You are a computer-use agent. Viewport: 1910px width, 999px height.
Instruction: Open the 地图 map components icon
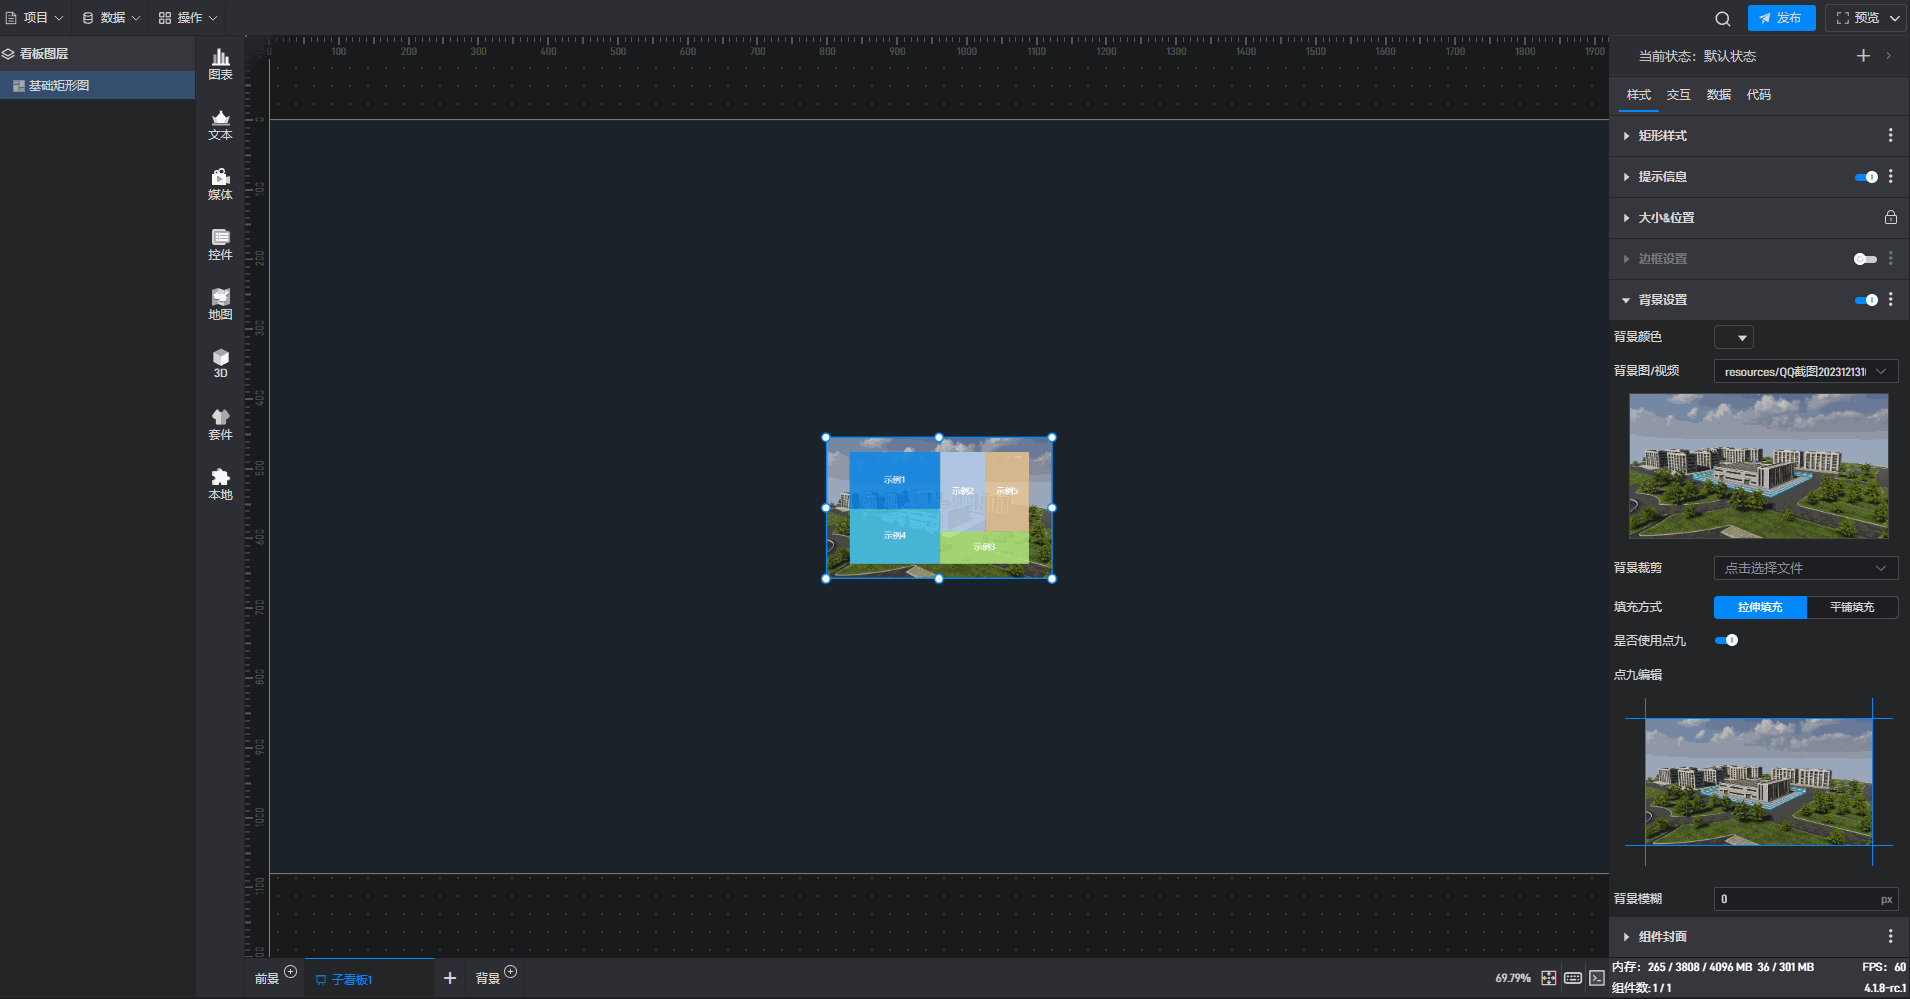(x=220, y=304)
